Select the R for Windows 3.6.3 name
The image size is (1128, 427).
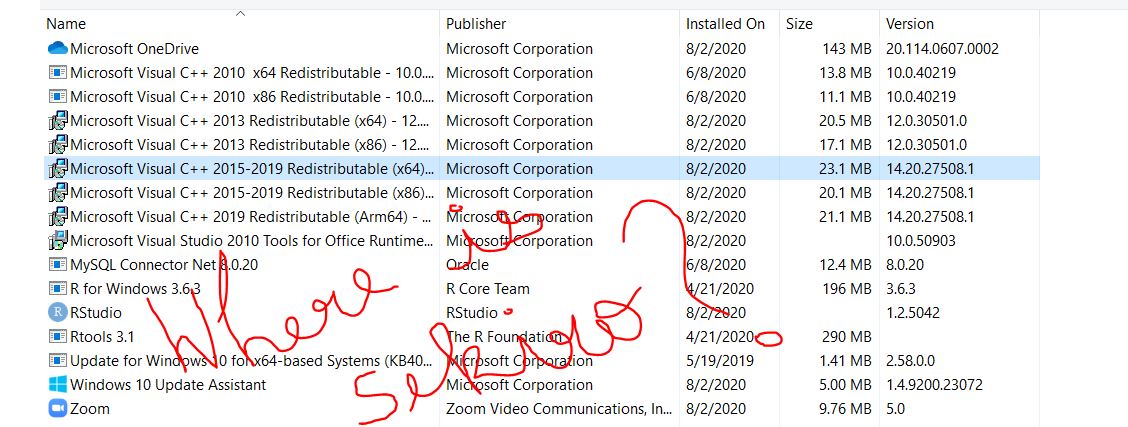point(135,288)
